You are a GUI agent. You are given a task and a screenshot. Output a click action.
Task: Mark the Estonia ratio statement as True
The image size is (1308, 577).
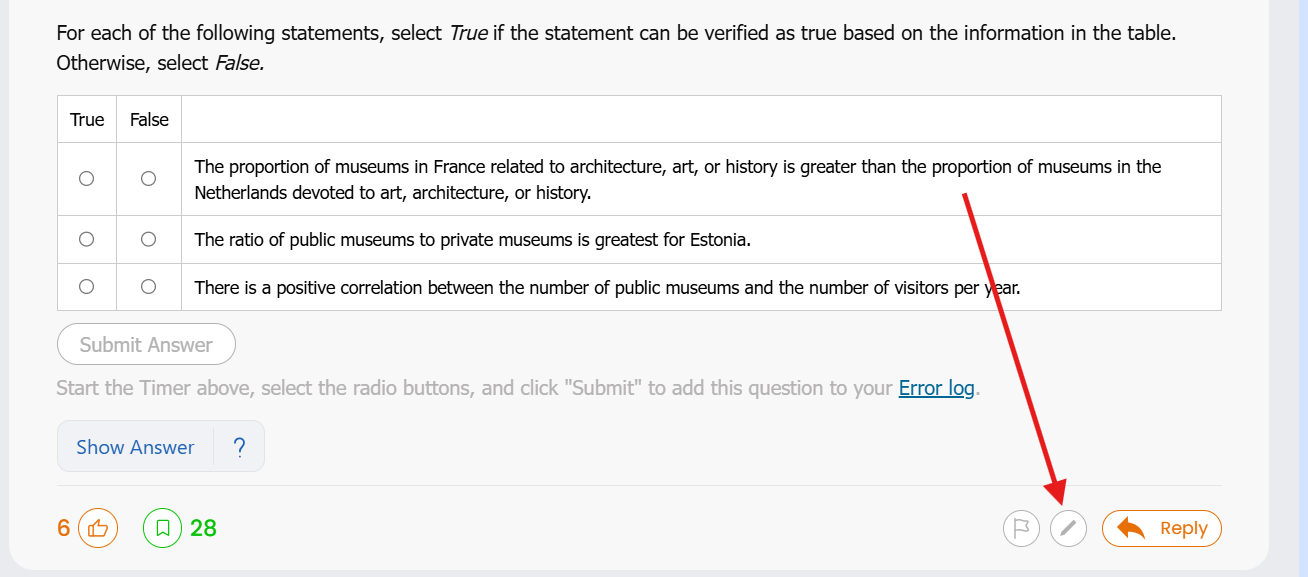tap(87, 239)
